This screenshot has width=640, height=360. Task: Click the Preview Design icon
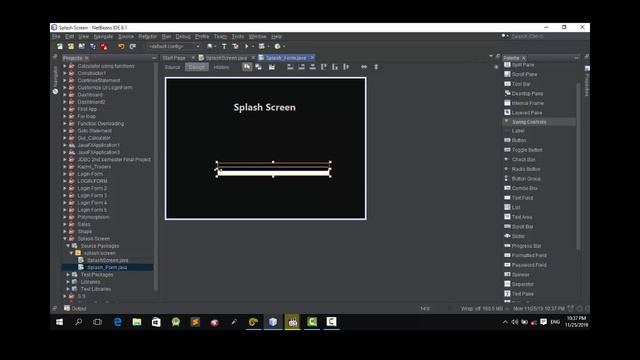pos(271,67)
